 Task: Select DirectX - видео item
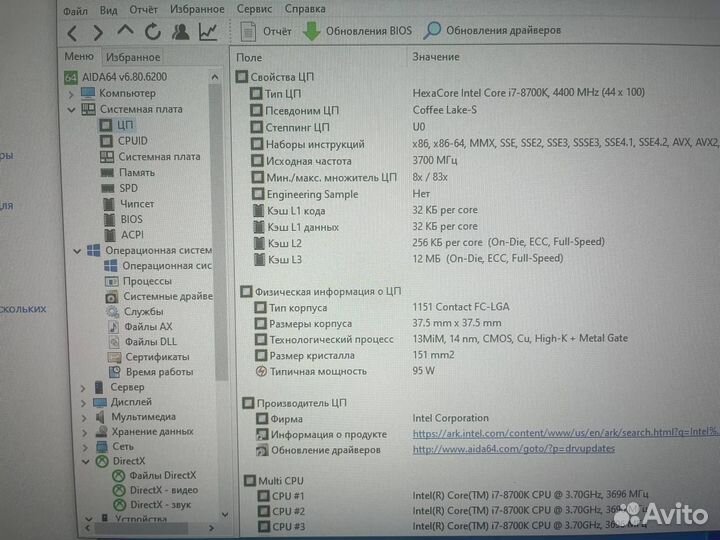155,490
